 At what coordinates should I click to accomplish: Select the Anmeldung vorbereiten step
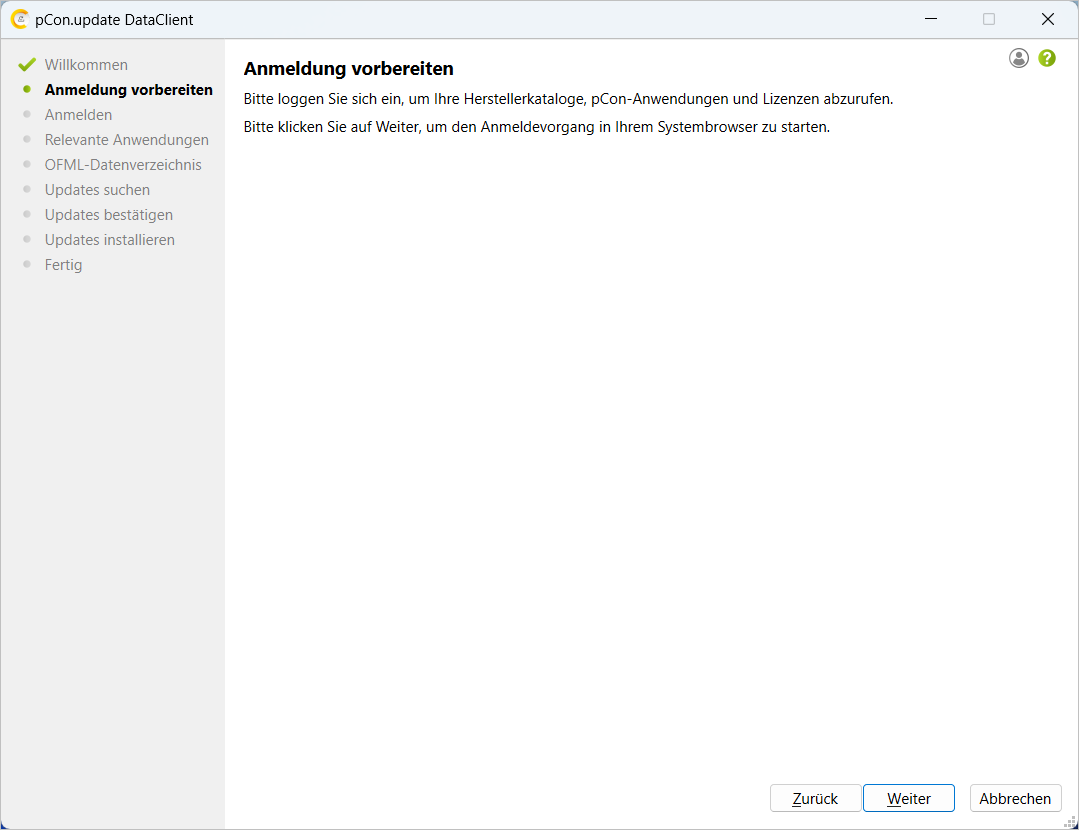pos(129,90)
